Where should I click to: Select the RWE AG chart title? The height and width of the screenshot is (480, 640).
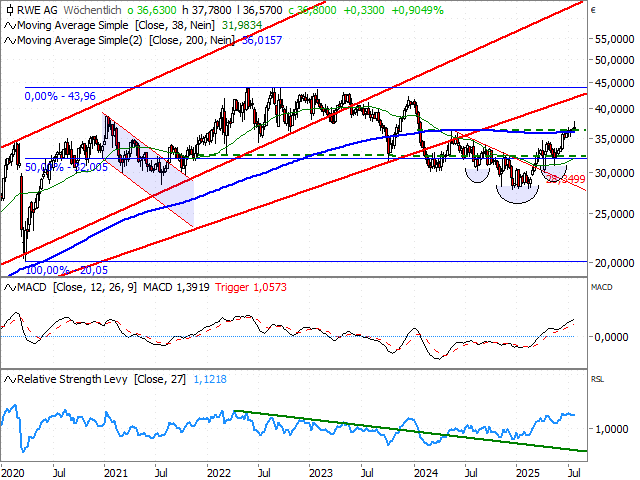coord(37,10)
